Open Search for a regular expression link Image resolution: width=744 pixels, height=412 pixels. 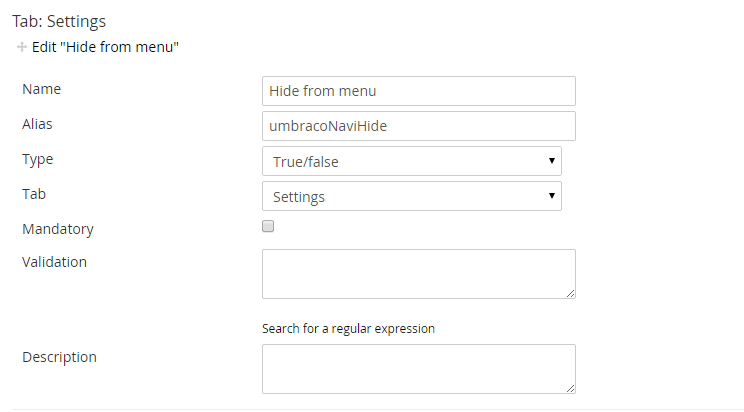tap(348, 329)
